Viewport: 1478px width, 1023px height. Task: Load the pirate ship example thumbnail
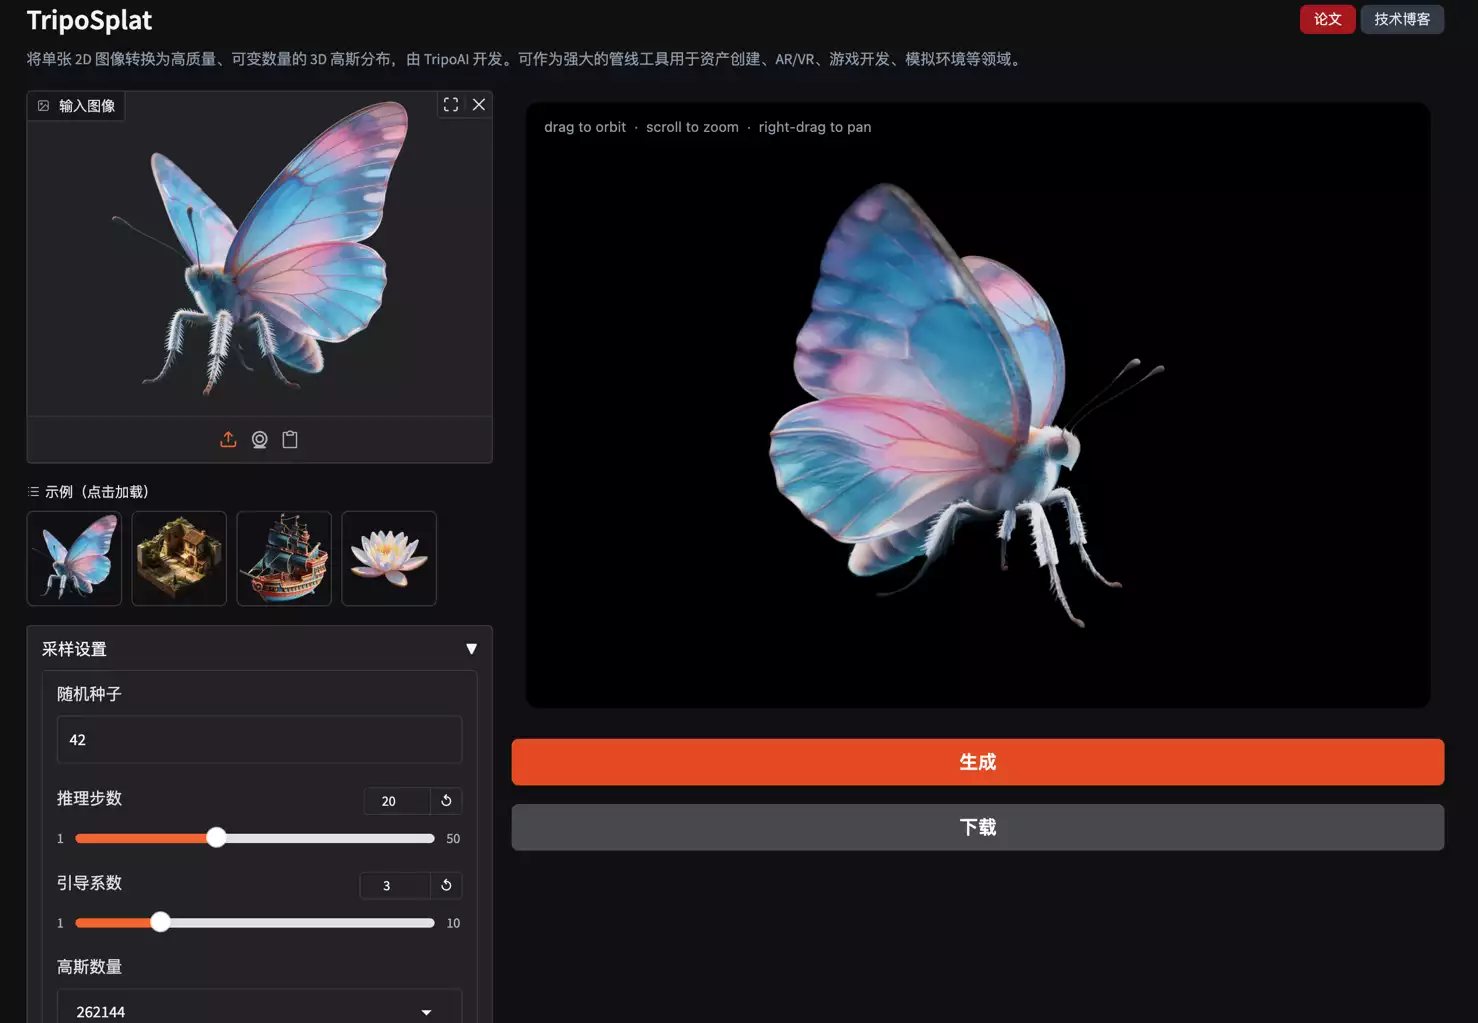coord(284,558)
